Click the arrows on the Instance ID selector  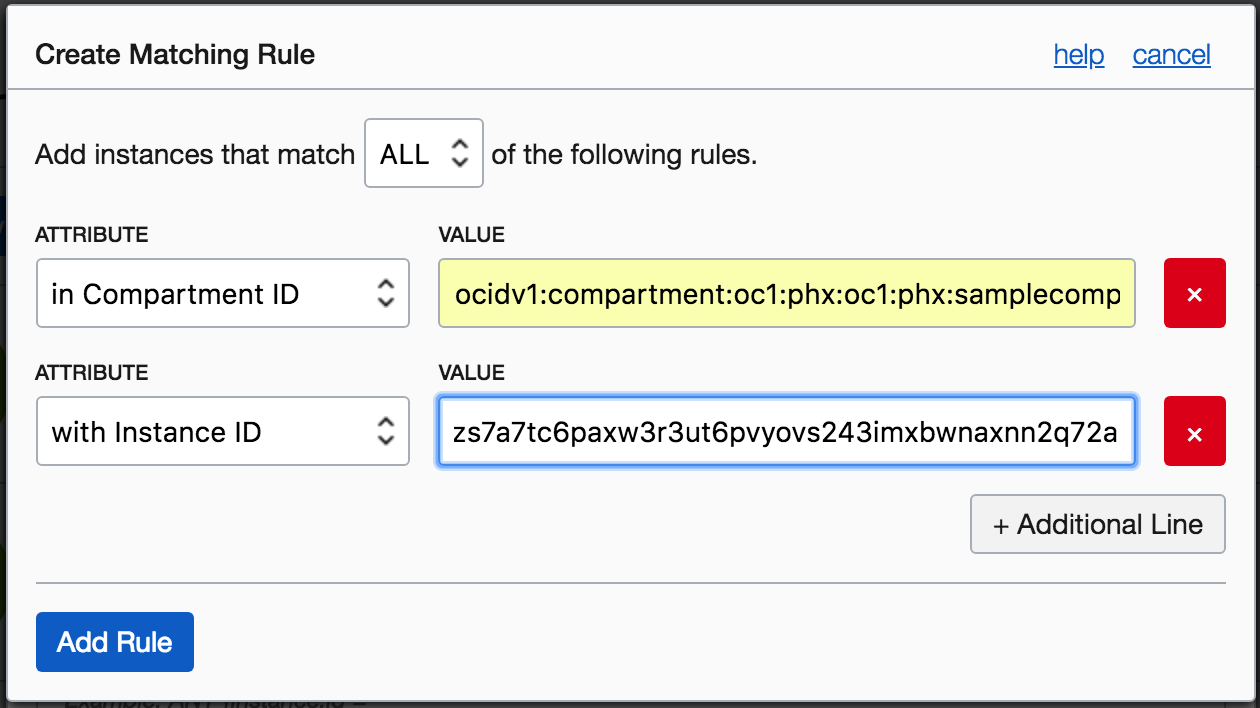(385, 432)
